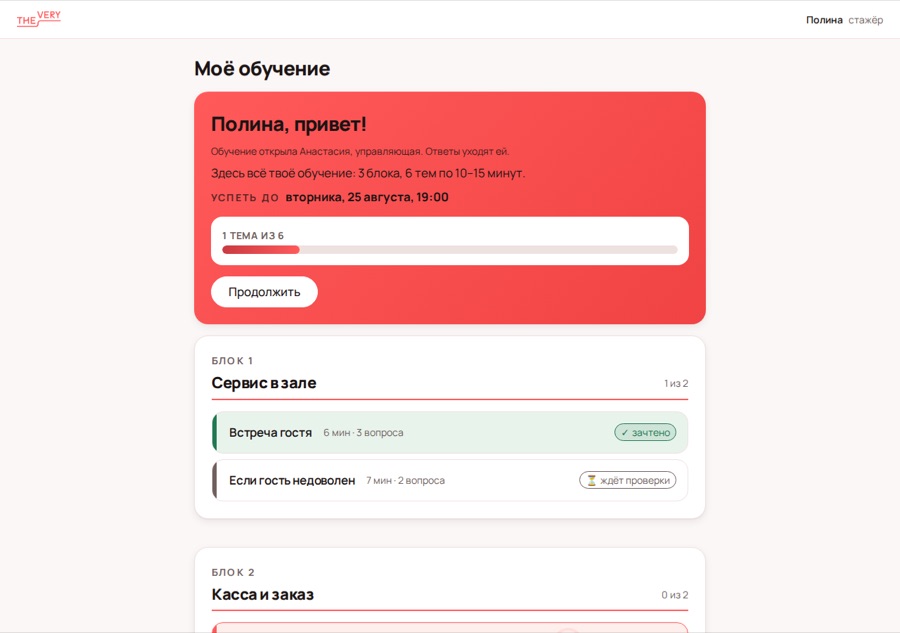Click the БЛОК 1 label

pos(232,361)
